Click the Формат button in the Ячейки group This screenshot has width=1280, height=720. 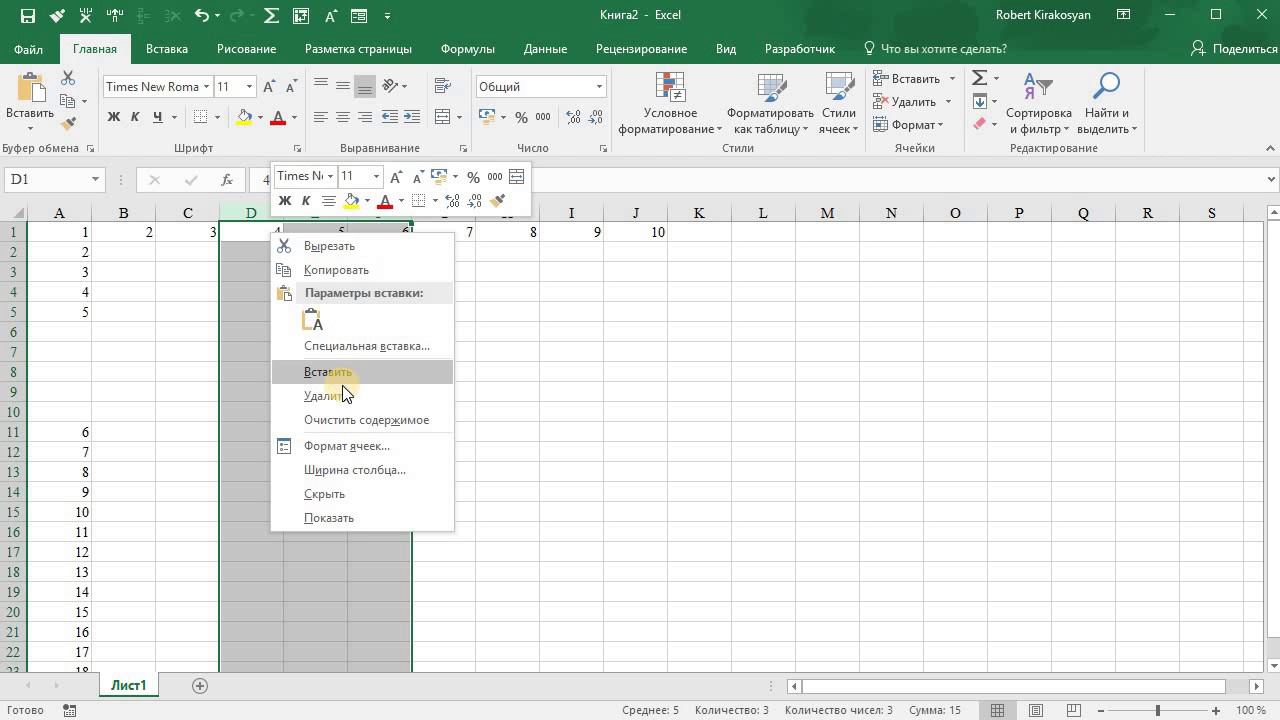point(908,125)
